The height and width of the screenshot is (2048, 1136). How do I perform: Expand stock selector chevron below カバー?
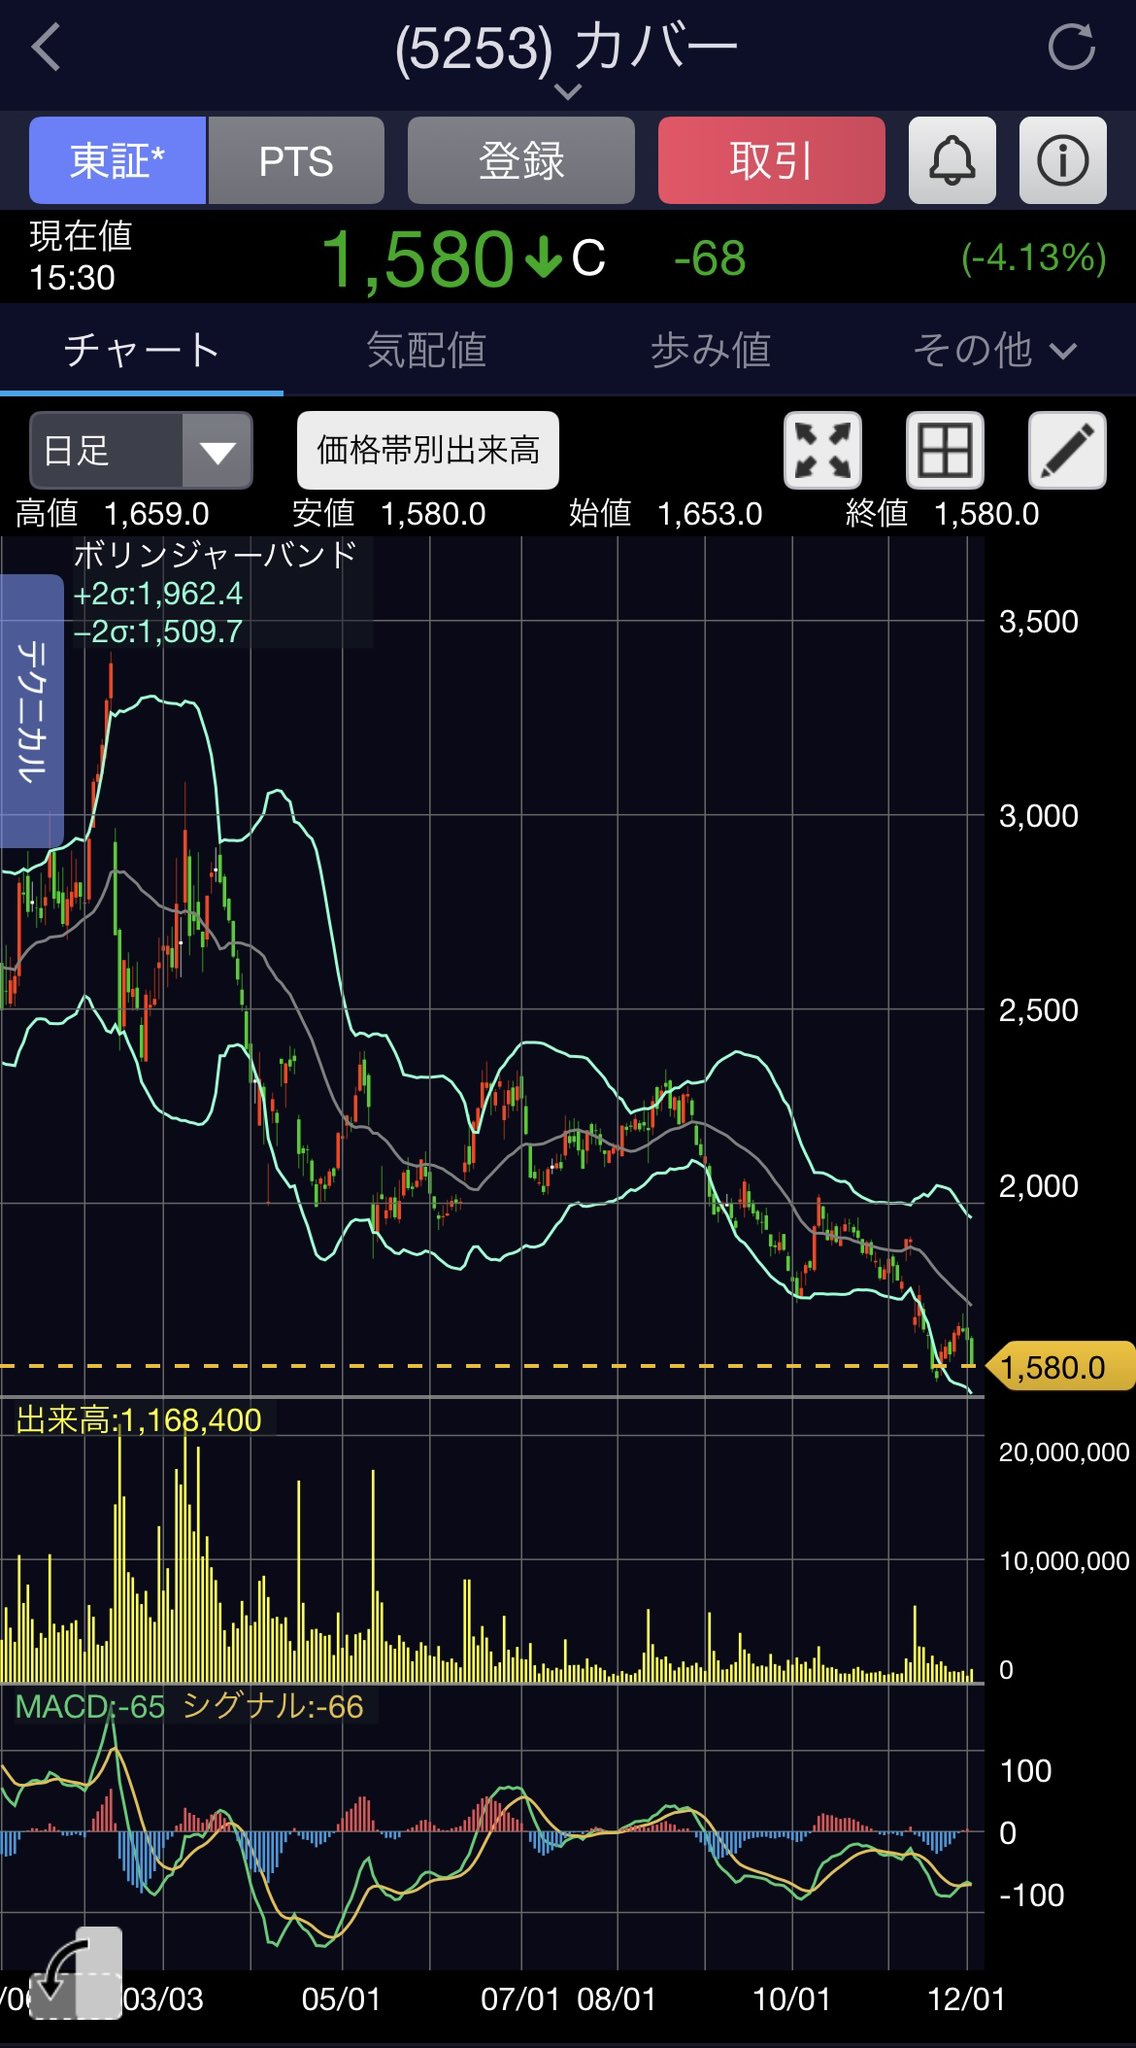click(x=567, y=92)
